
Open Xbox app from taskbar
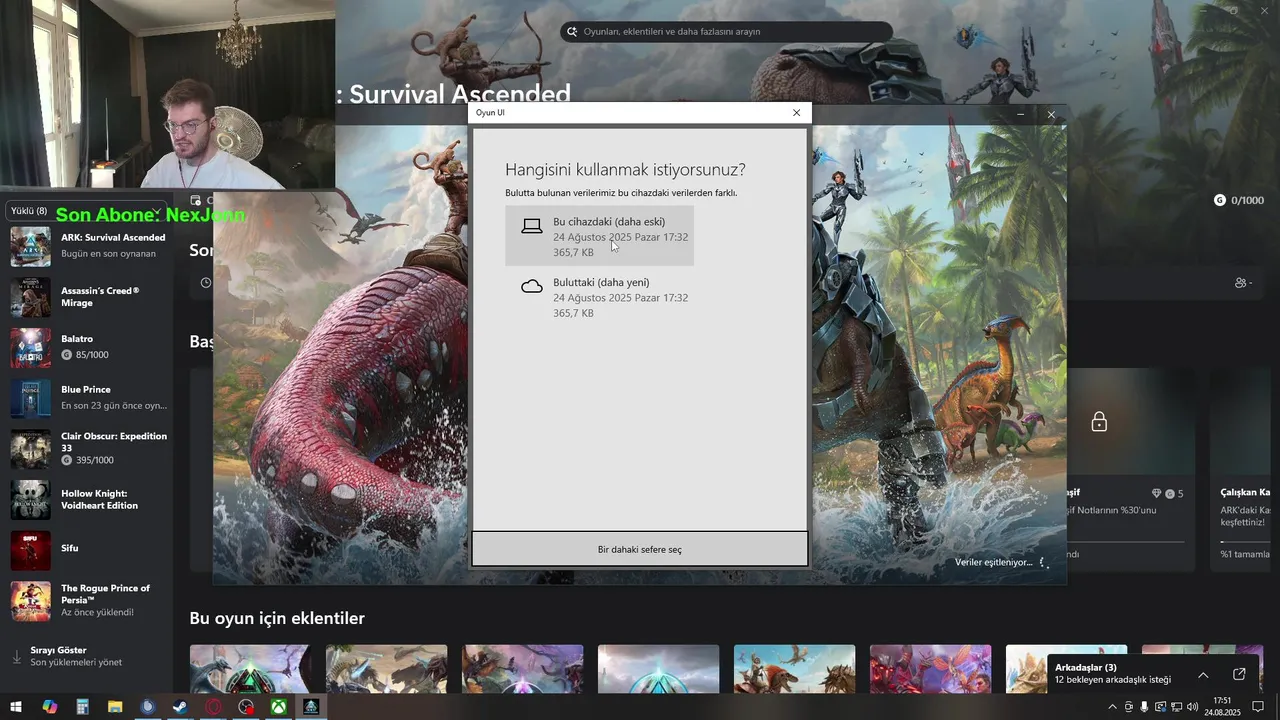278,707
